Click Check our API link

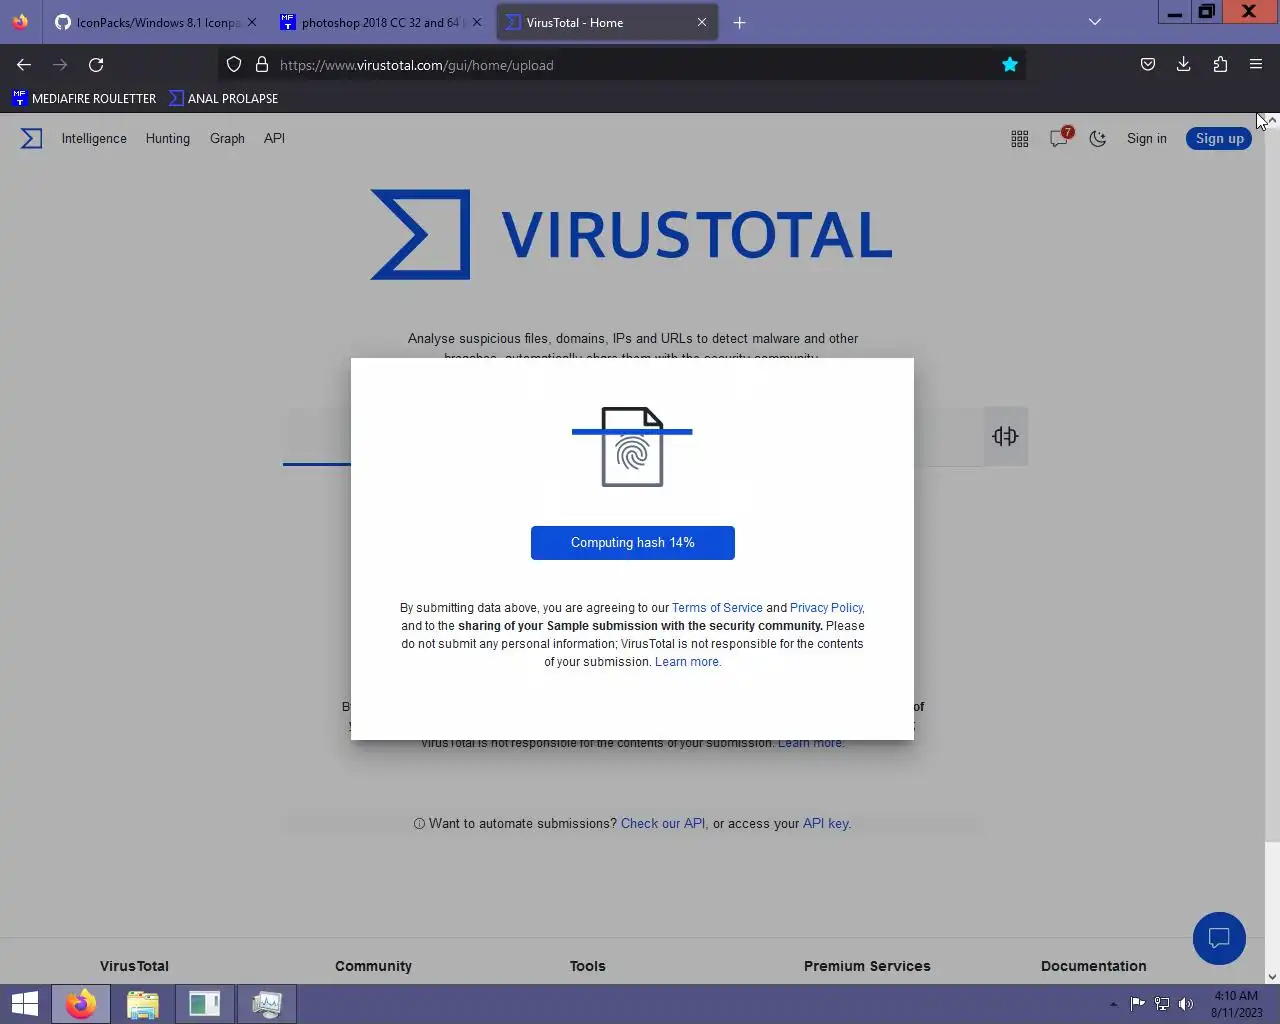(x=663, y=824)
